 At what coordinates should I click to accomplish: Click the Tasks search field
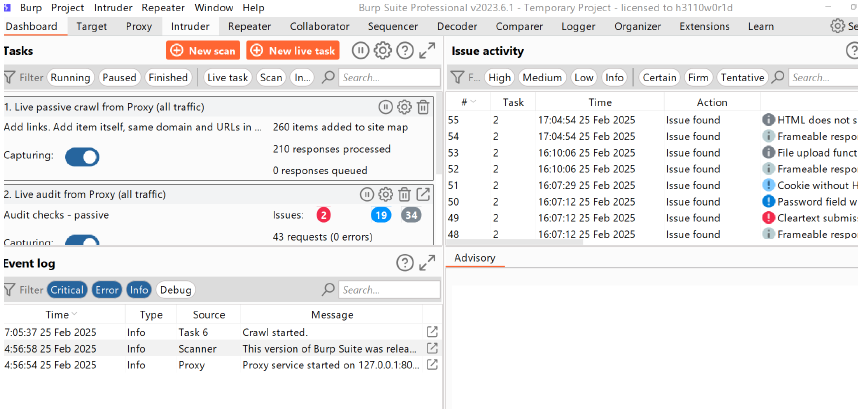tap(390, 78)
